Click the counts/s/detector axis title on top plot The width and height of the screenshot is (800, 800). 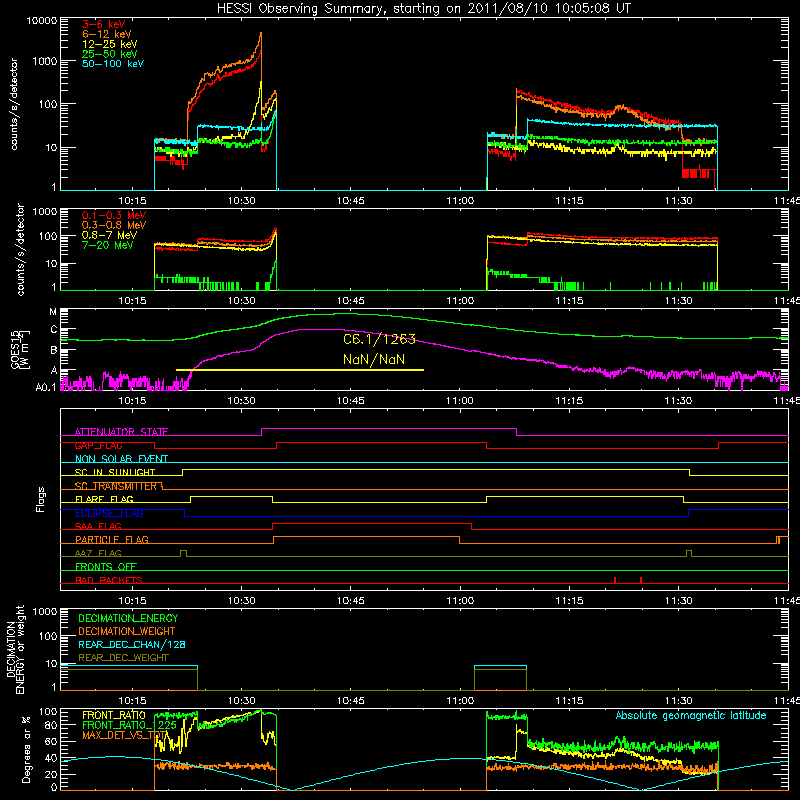click(14, 104)
